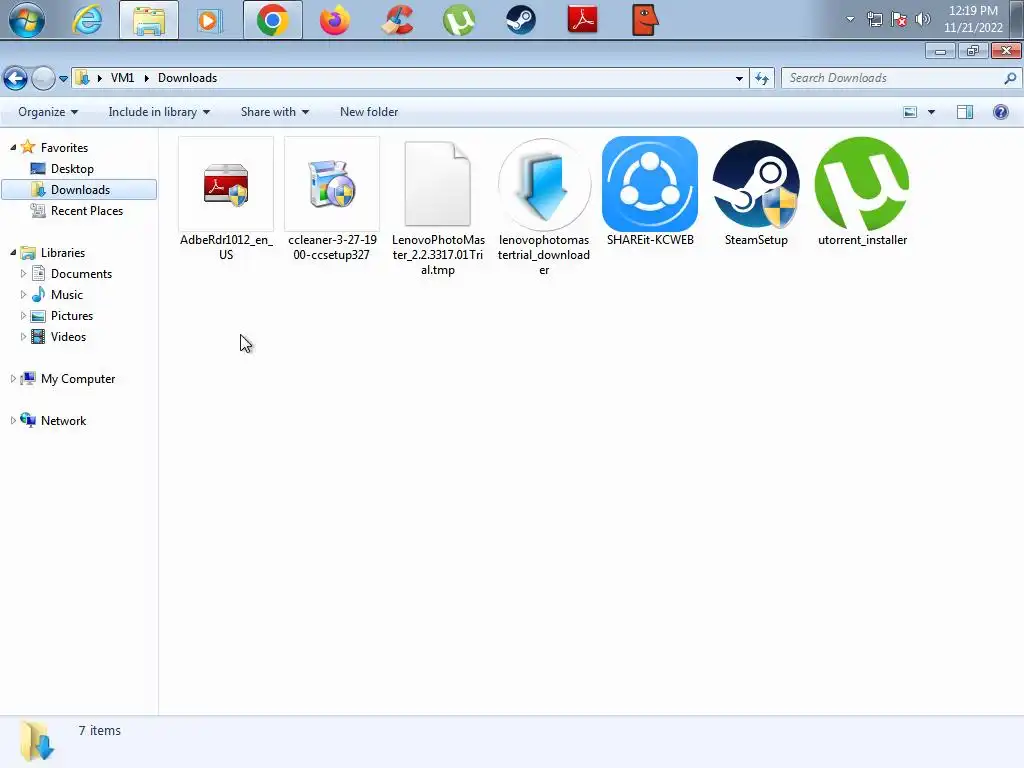The image size is (1024, 768).
Task: Select Desktop under Favorites
Action: coord(72,168)
